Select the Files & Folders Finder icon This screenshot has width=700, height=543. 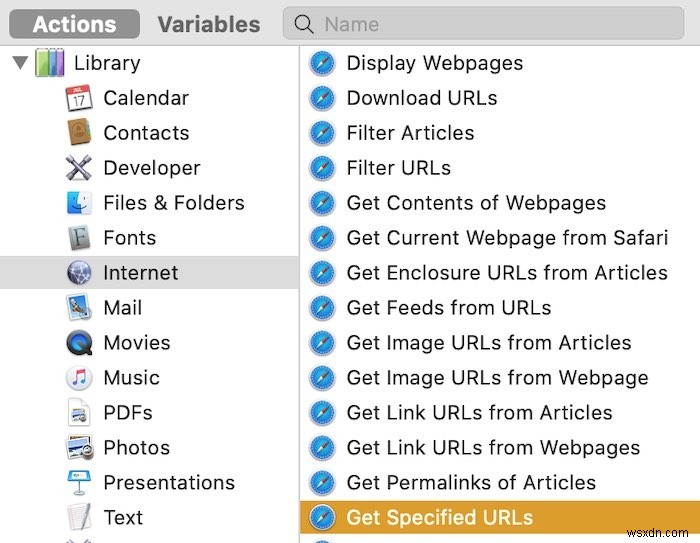pos(79,203)
